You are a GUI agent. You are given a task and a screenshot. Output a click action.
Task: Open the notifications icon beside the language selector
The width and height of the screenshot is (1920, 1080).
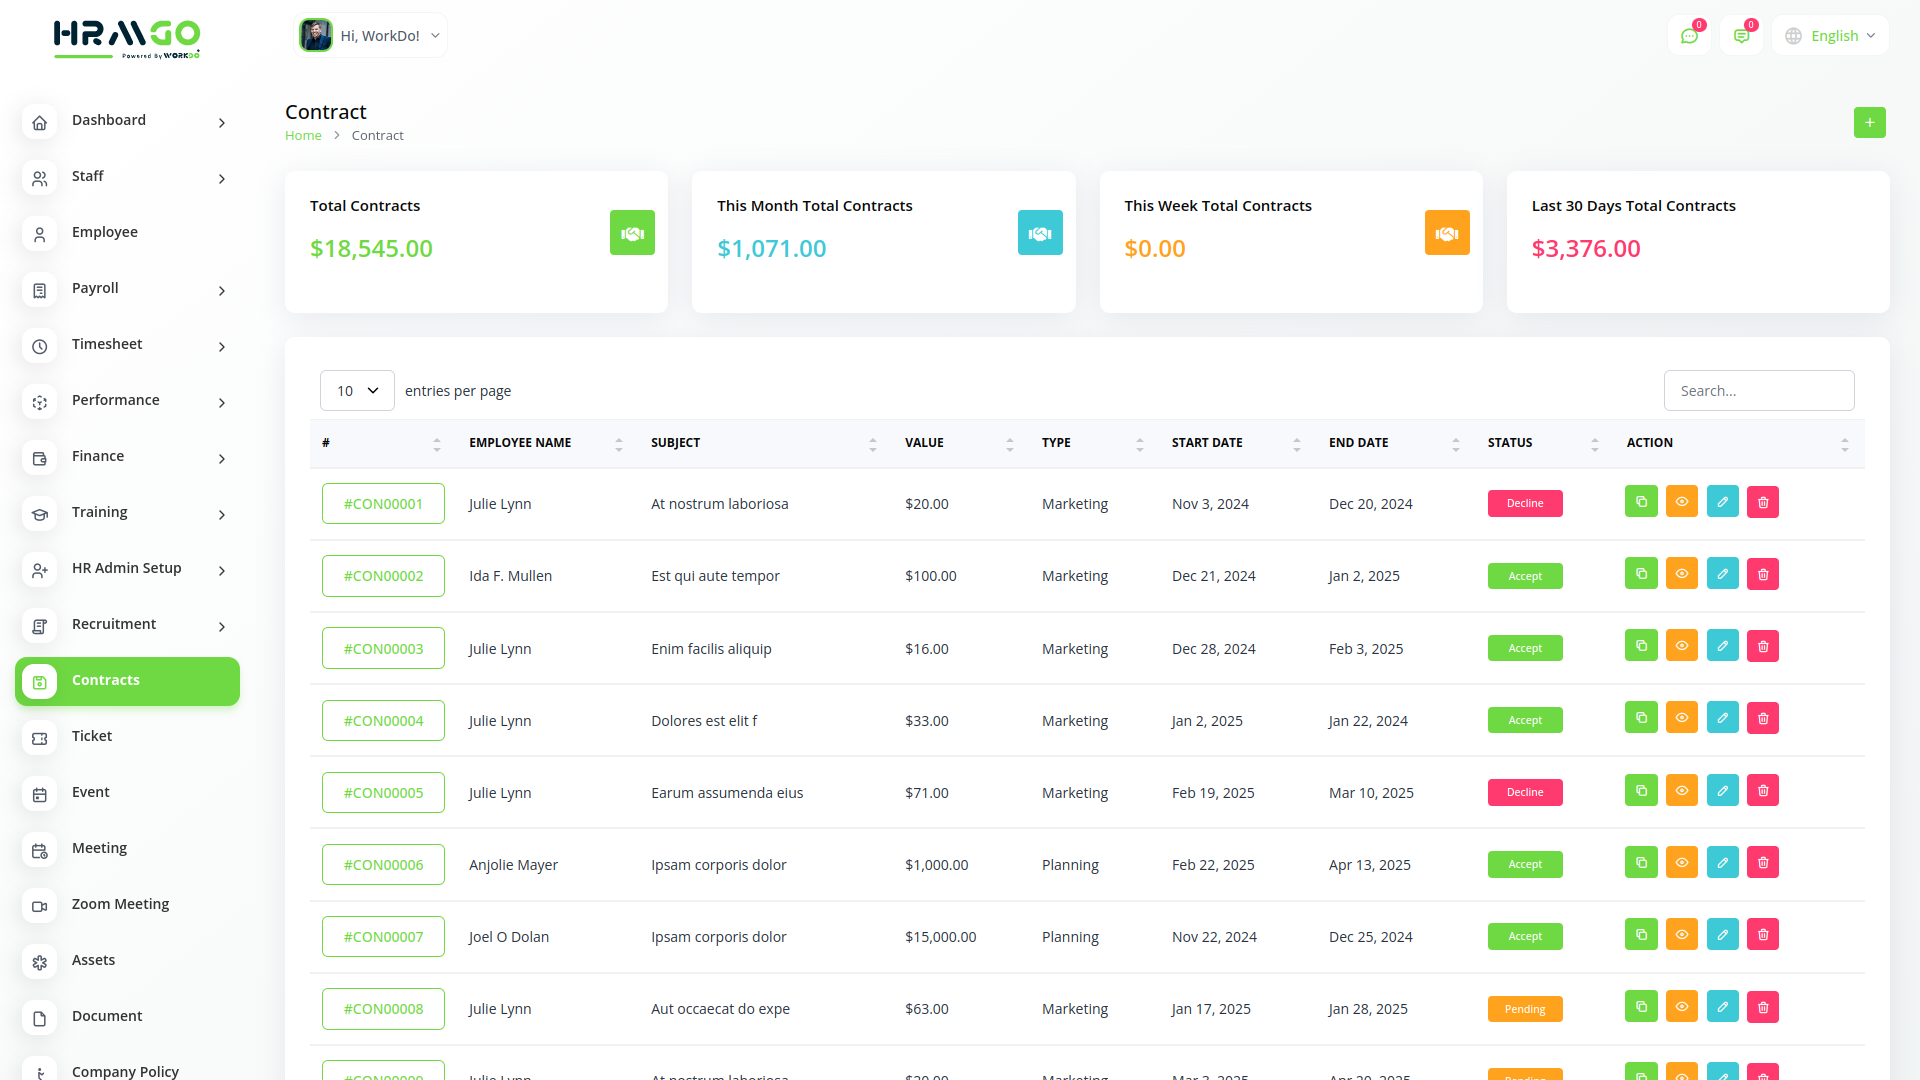tap(1741, 36)
